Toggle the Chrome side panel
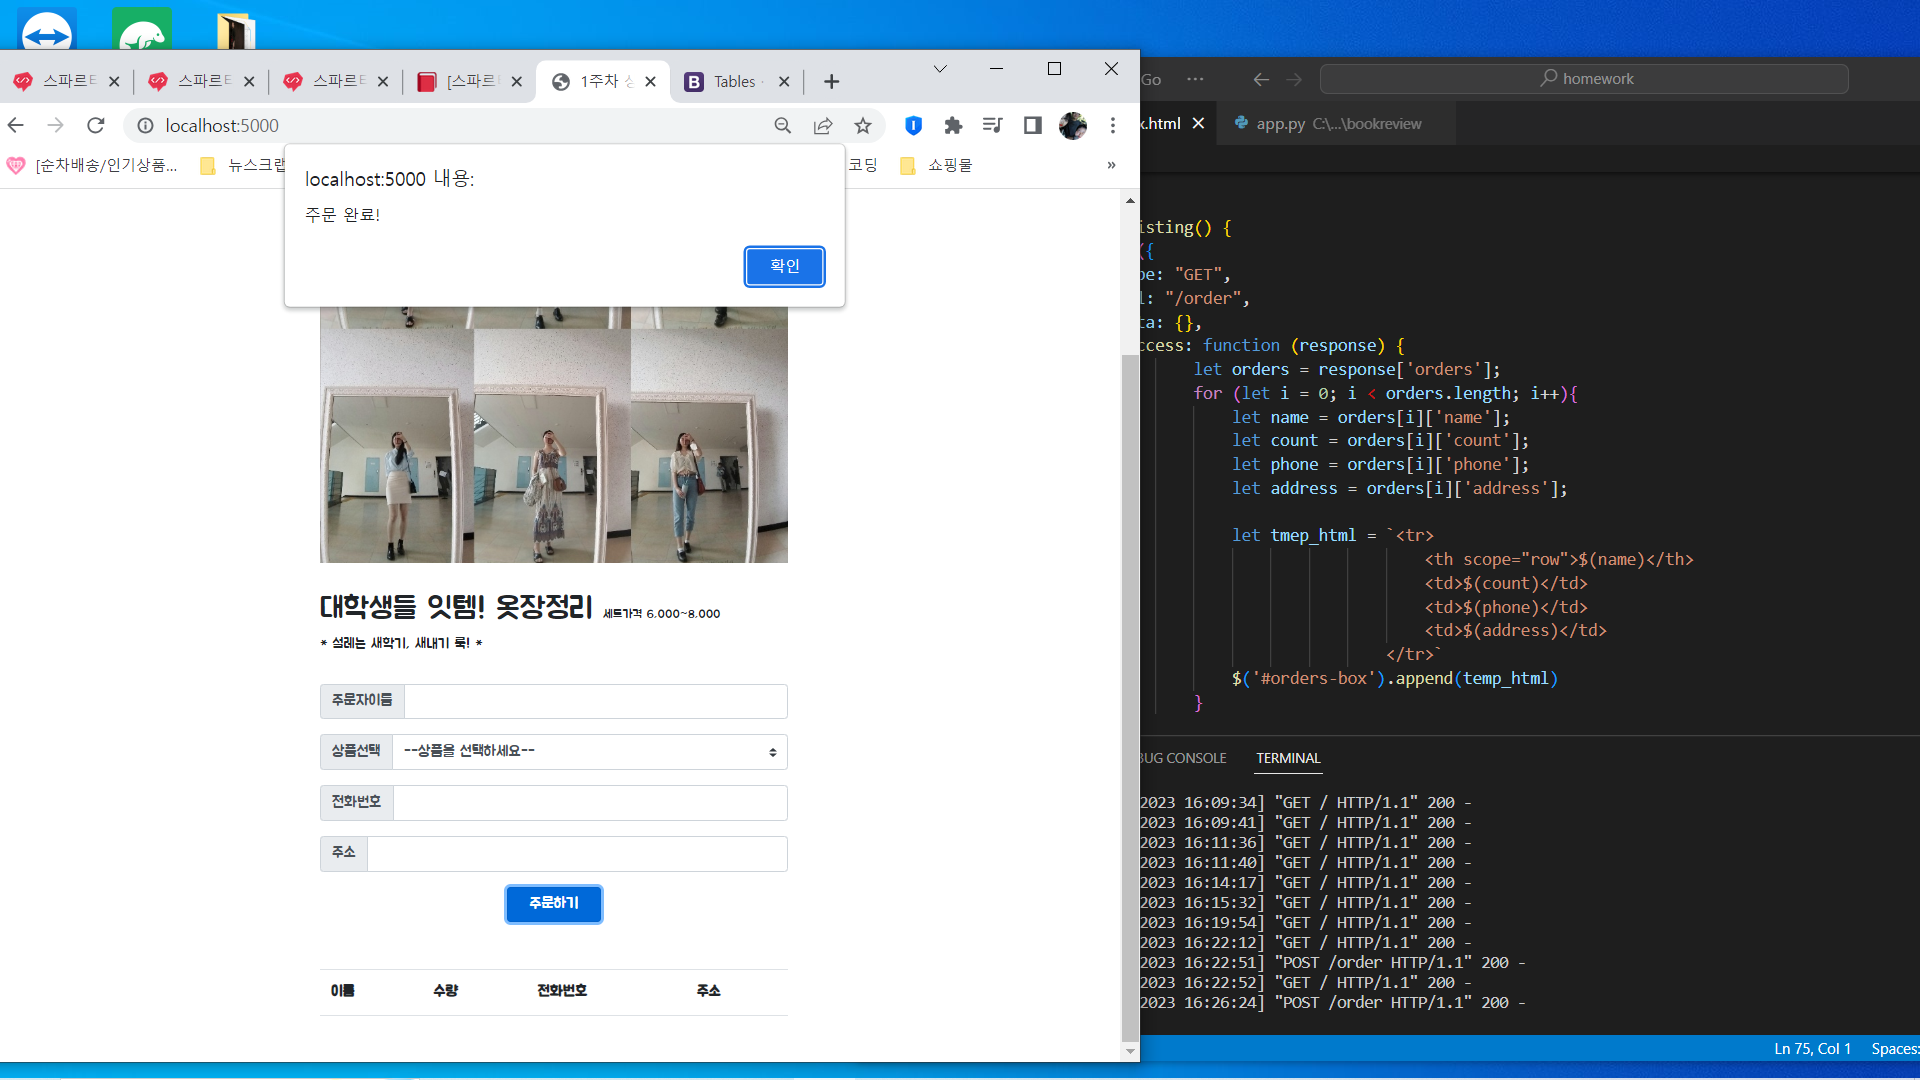Screen dimensions: 1920x1080 [1033, 125]
